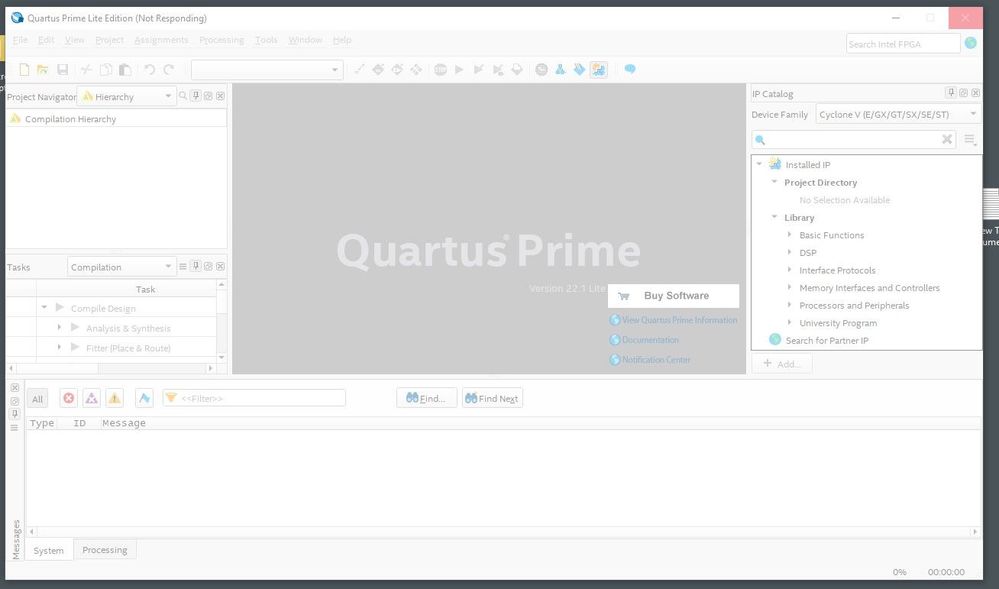Viewport: 999px width, 589px height.
Task: Pin the Project Navigator panel
Action: pos(196,96)
